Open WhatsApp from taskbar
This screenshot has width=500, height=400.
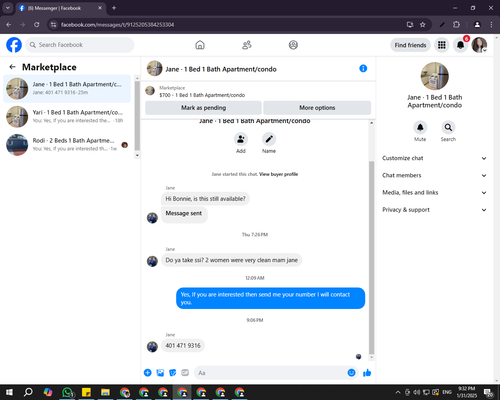(68, 392)
